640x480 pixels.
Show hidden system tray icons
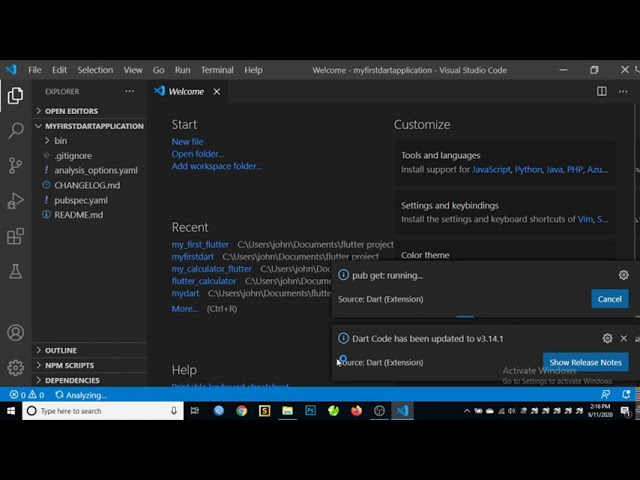[x=467, y=411]
